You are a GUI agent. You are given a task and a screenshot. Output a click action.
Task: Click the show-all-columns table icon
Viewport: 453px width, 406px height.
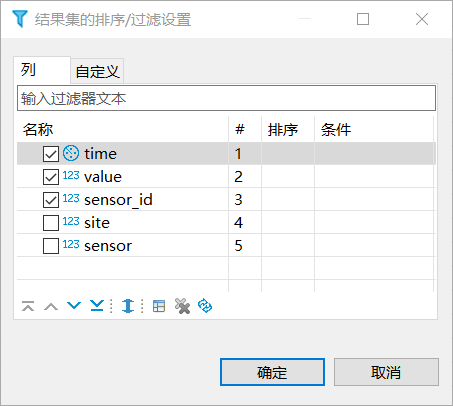click(x=159, y=306)
